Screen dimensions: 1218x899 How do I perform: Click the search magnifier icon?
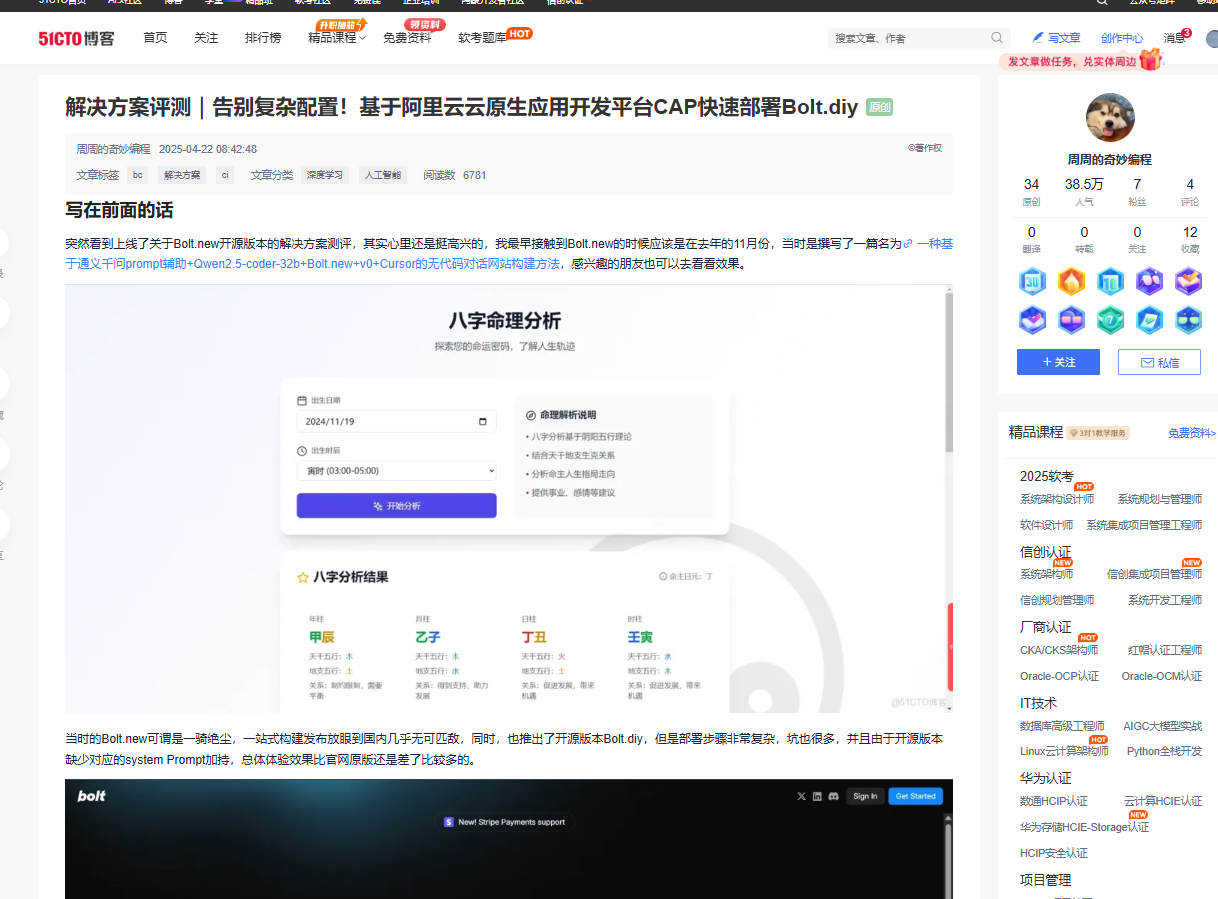(997, 38)
